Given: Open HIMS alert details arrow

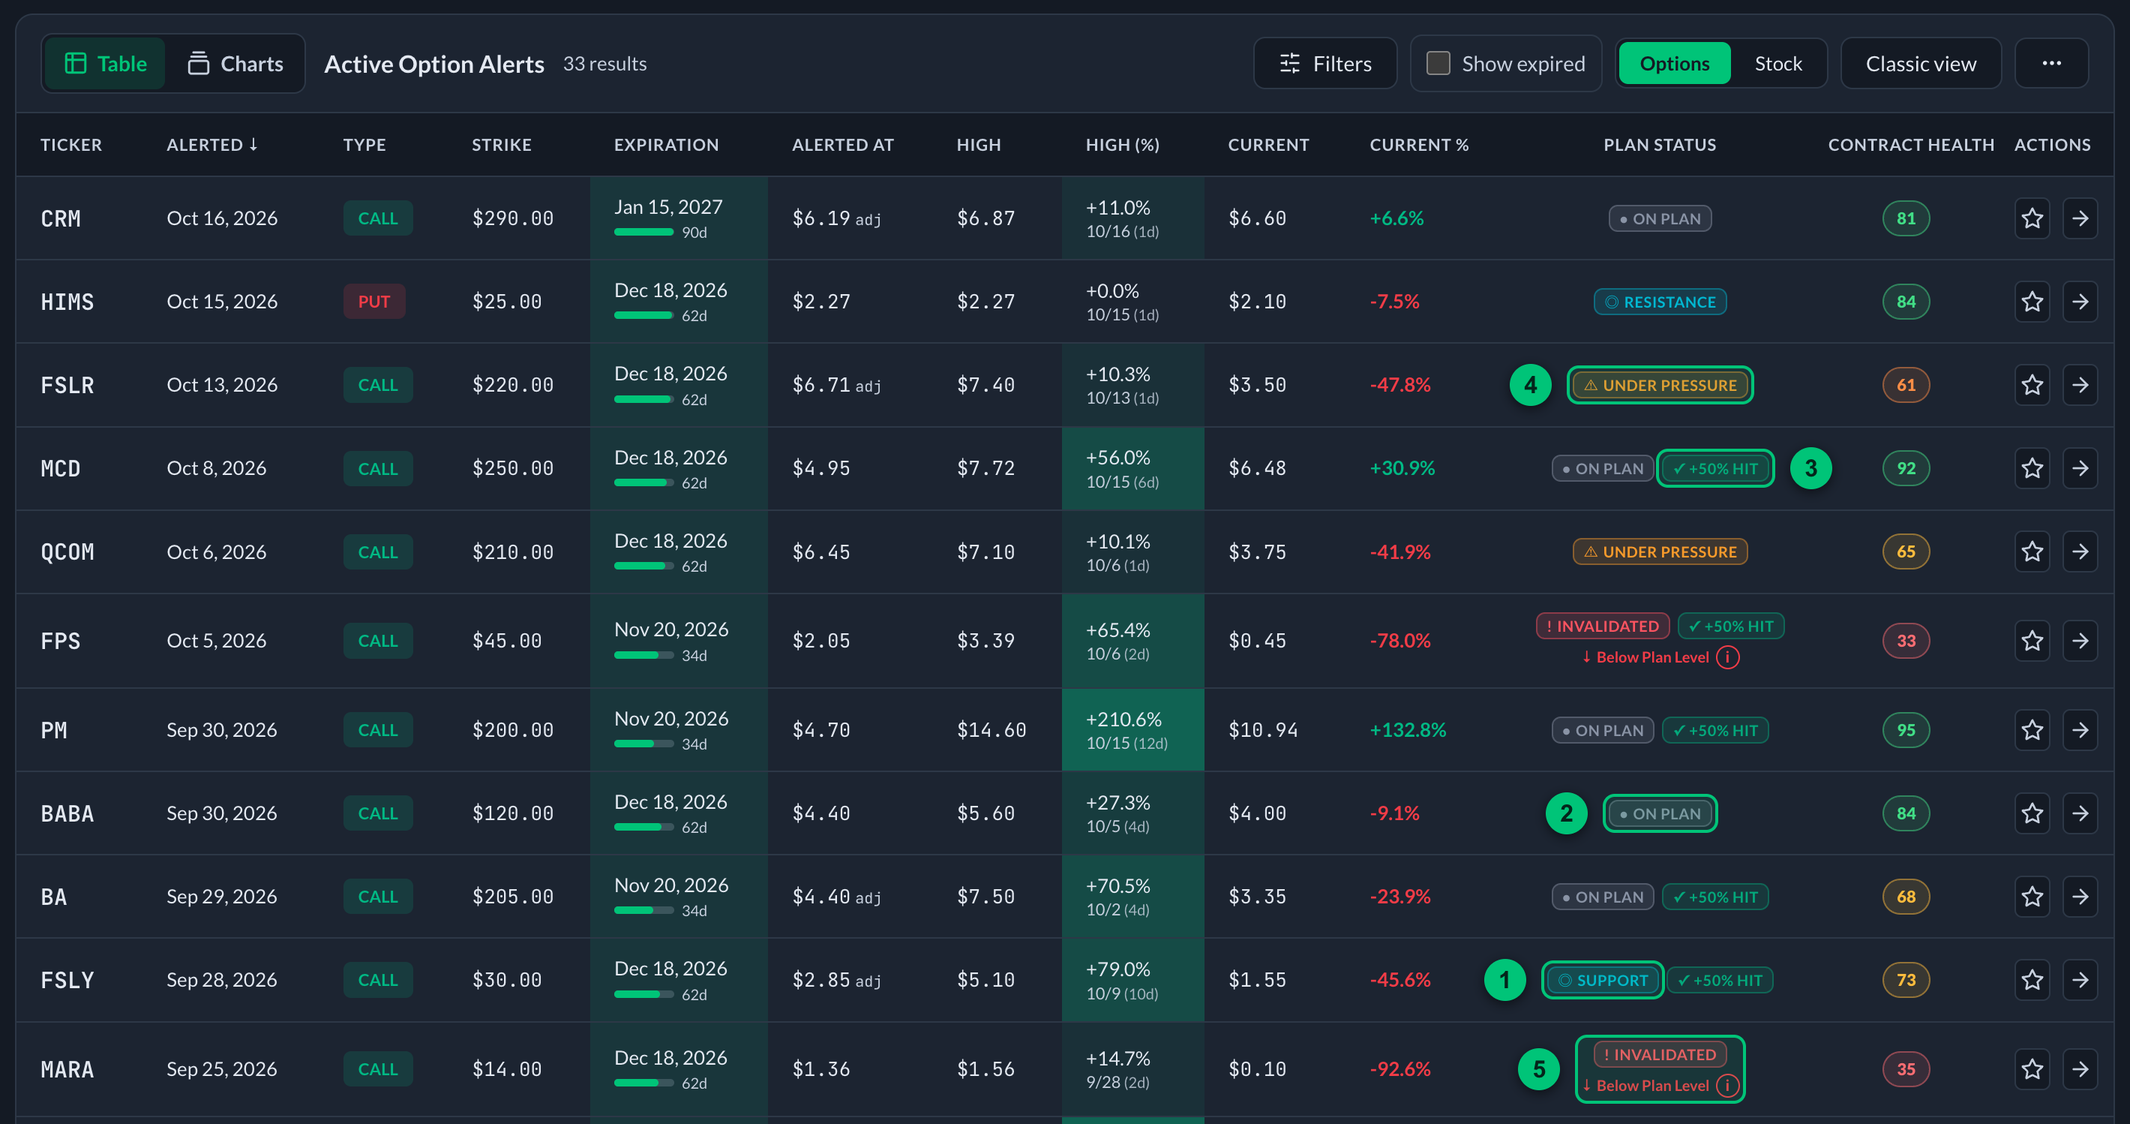Looking at the screenshot, I should click(2080, 301).
